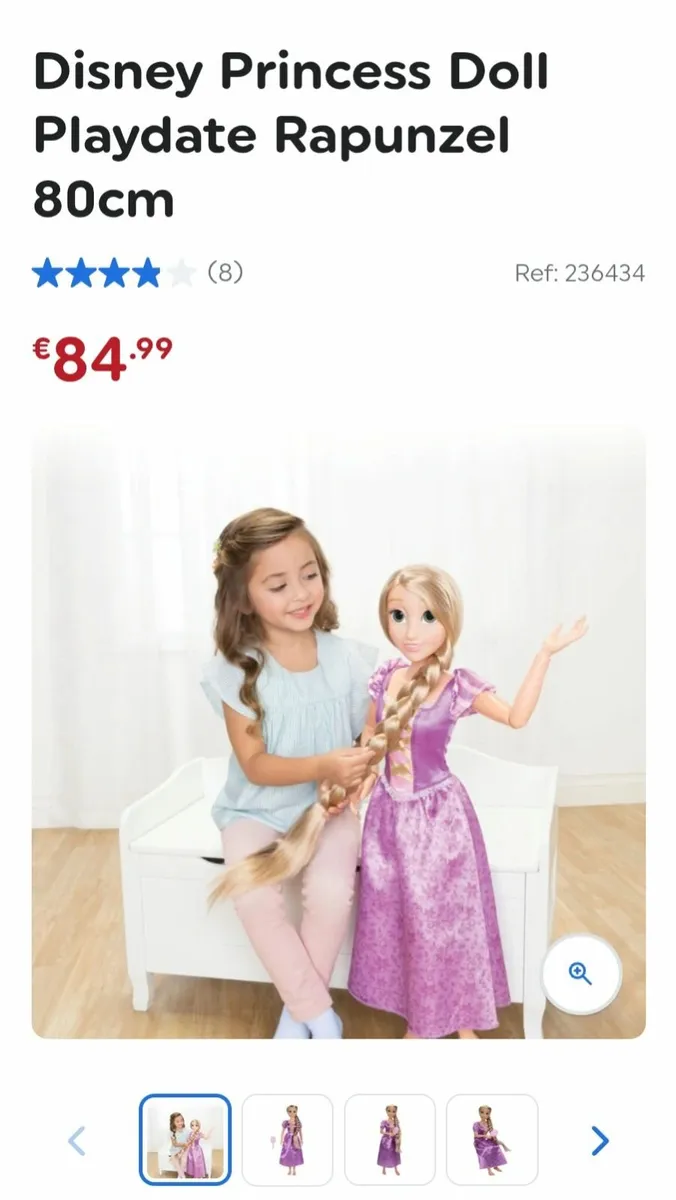This screenshot has height=1200, width=676.
Task: Select thumbnail of girl braiding doll's hair
Action: click(x=185, y=1140)
